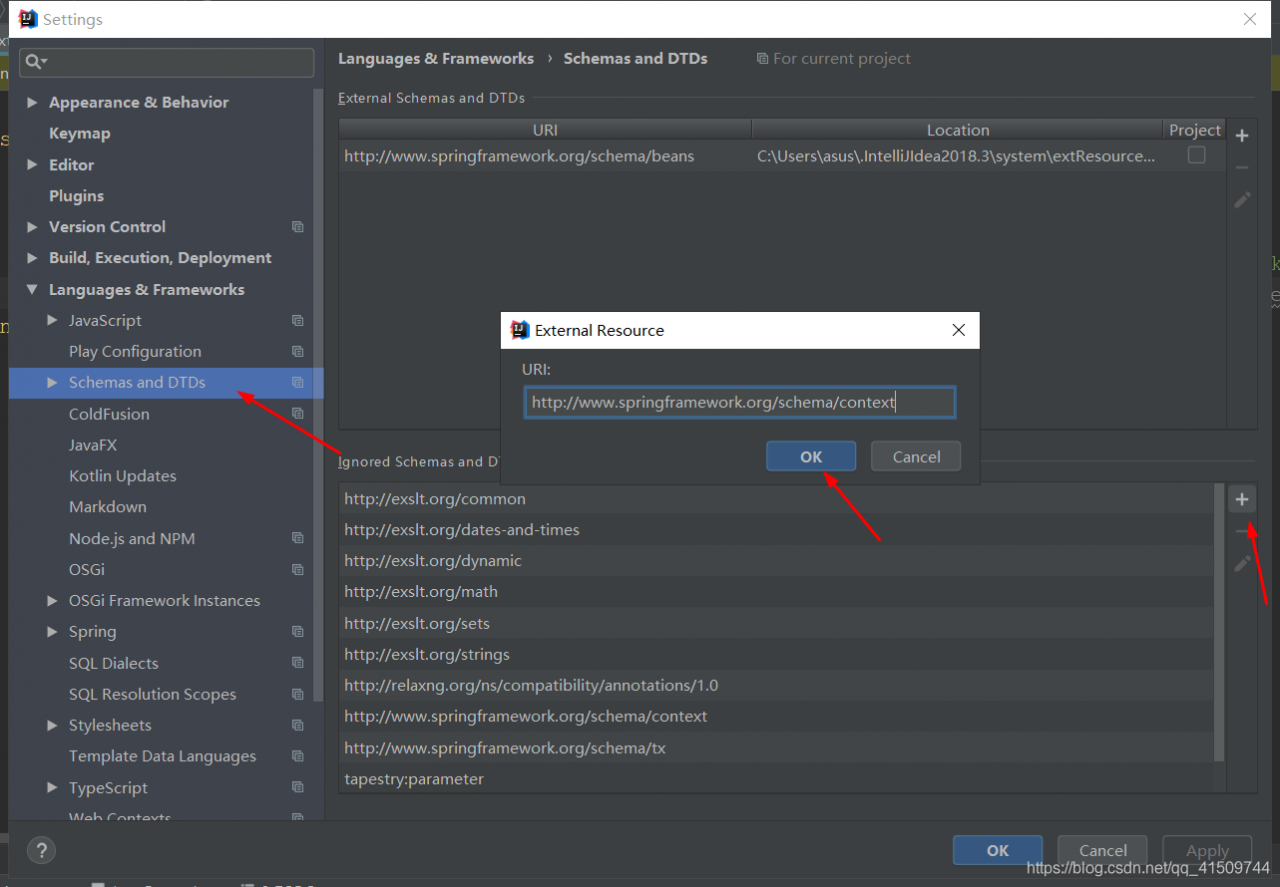Click the project-level icon beside Version Control
The image size is (1280, 887).
(297, 227)
